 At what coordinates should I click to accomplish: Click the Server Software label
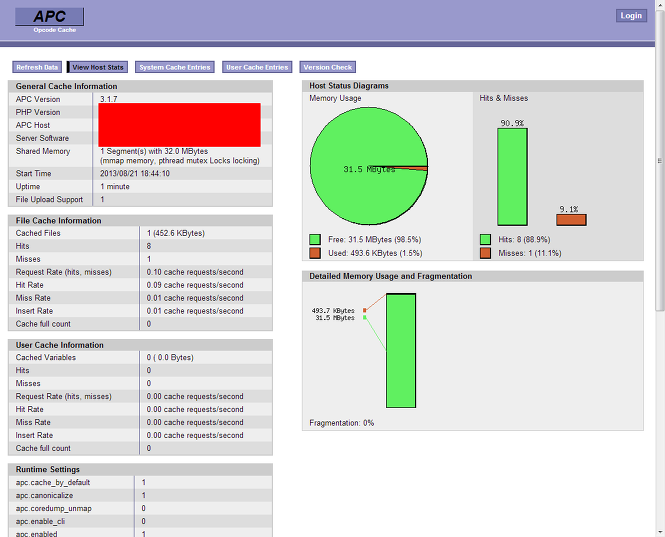tap(42, 138)
